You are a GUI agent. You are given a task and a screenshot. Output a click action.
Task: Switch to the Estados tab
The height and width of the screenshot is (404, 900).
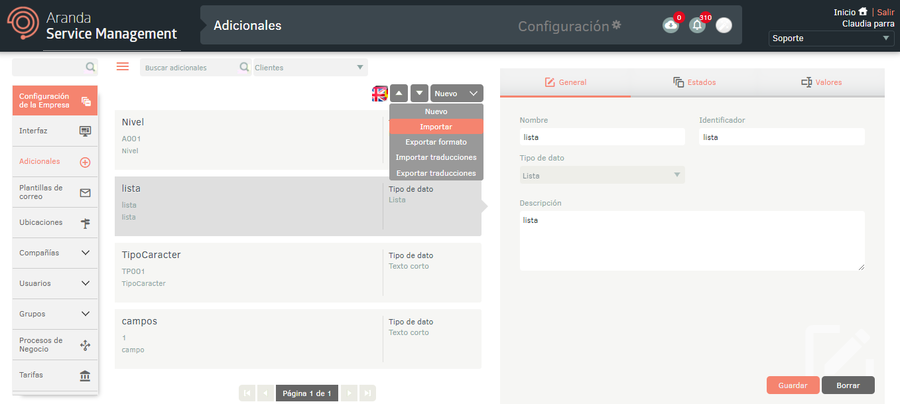694,82
